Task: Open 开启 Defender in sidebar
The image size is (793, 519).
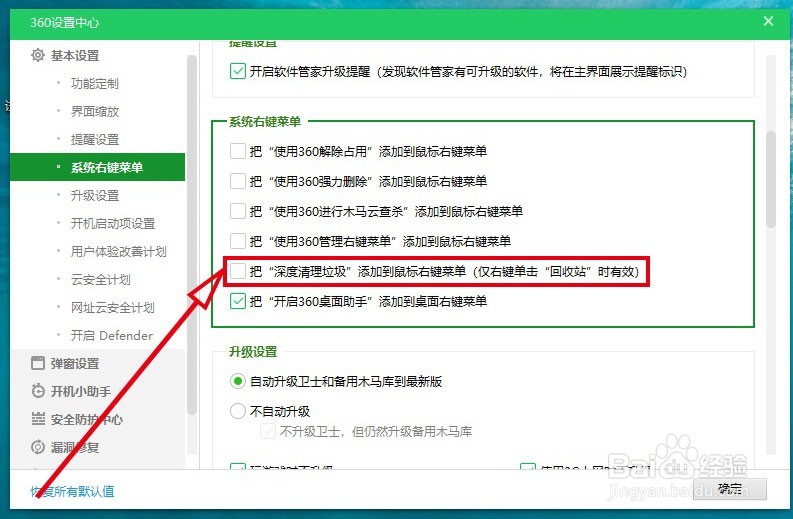Action: coord(111,335)
